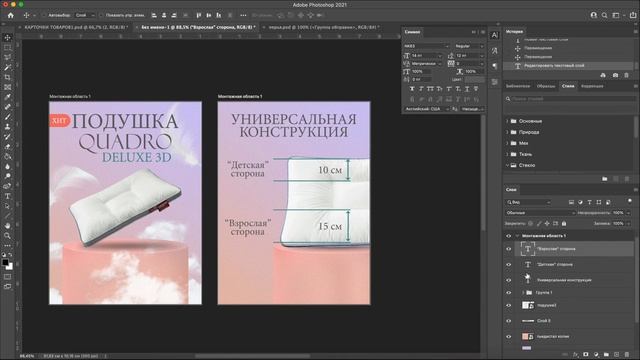This screenshot has height=360, width=640.
Task: Toggle Underline in Character panel
Action: point(467,89)
